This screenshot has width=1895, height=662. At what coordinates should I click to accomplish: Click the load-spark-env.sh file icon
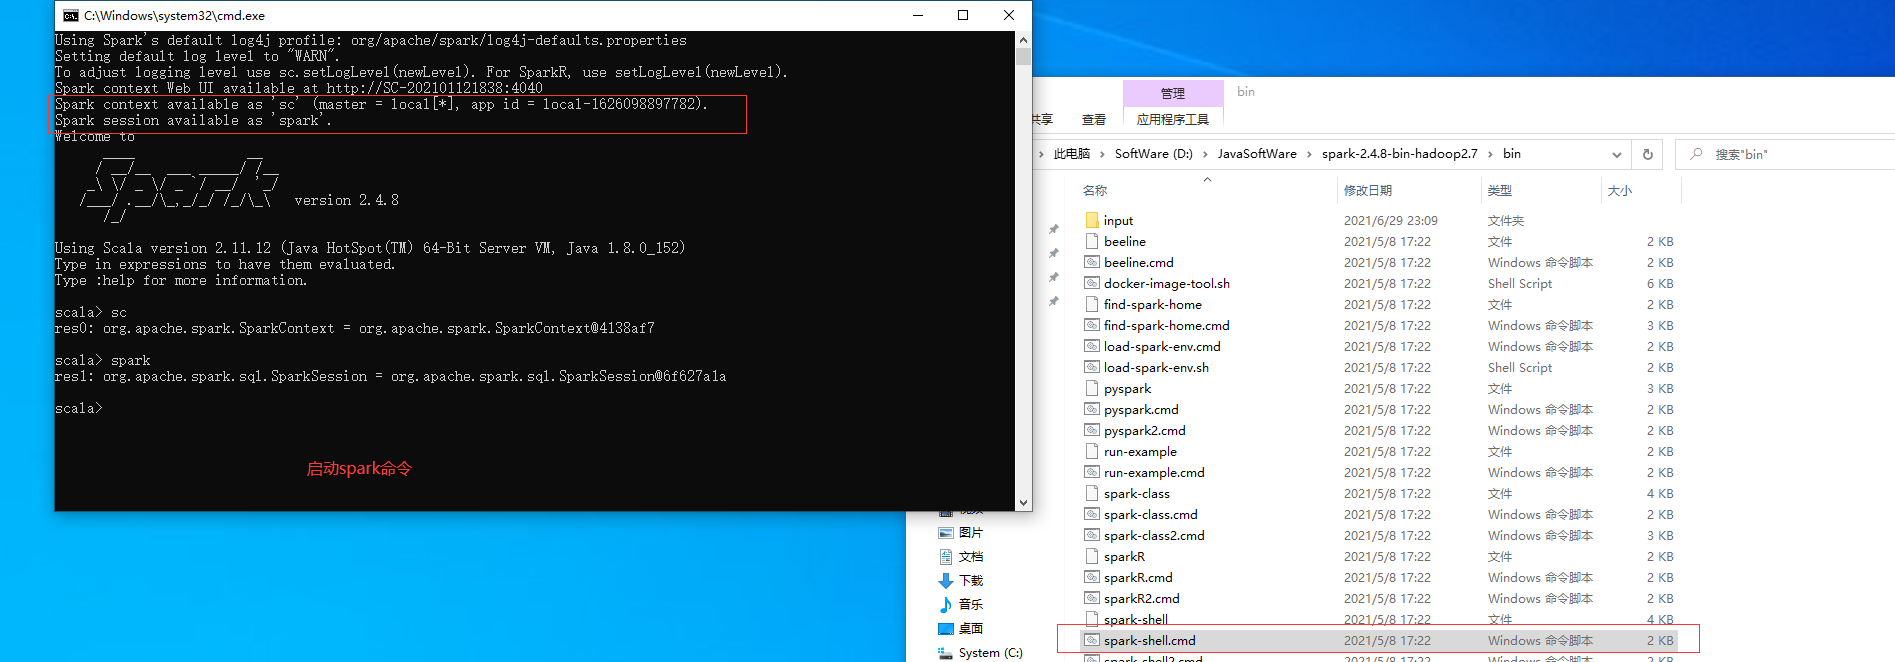click(x=1092, y=367)
